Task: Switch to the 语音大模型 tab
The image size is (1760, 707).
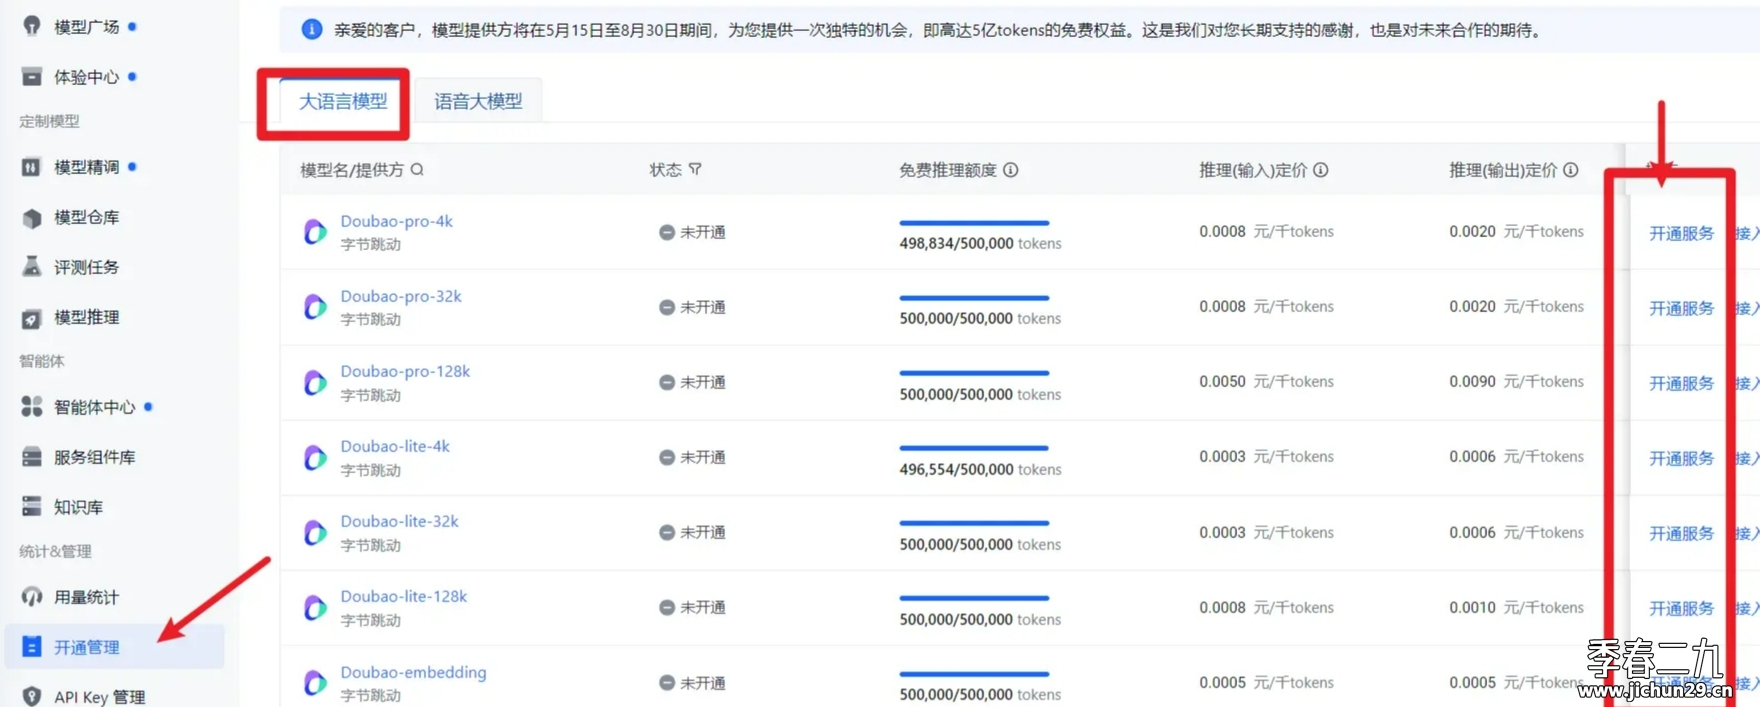Action: (478, 101)
